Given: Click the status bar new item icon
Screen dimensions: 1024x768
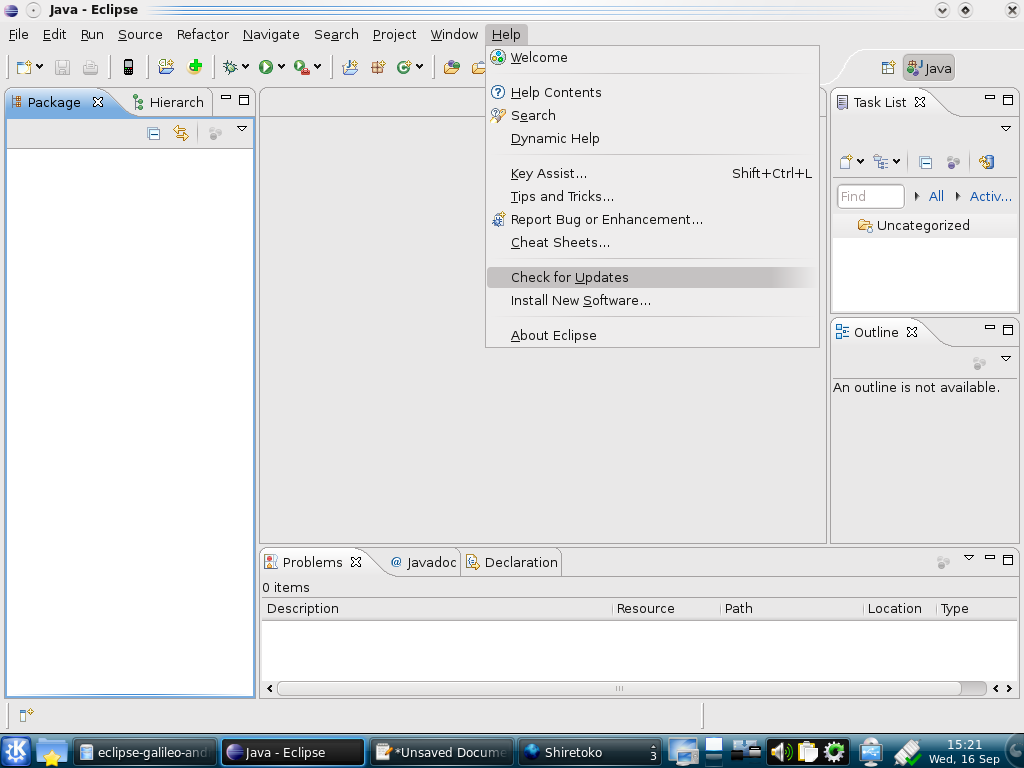Looking at the screenshot, I should (x=26, y=716).
